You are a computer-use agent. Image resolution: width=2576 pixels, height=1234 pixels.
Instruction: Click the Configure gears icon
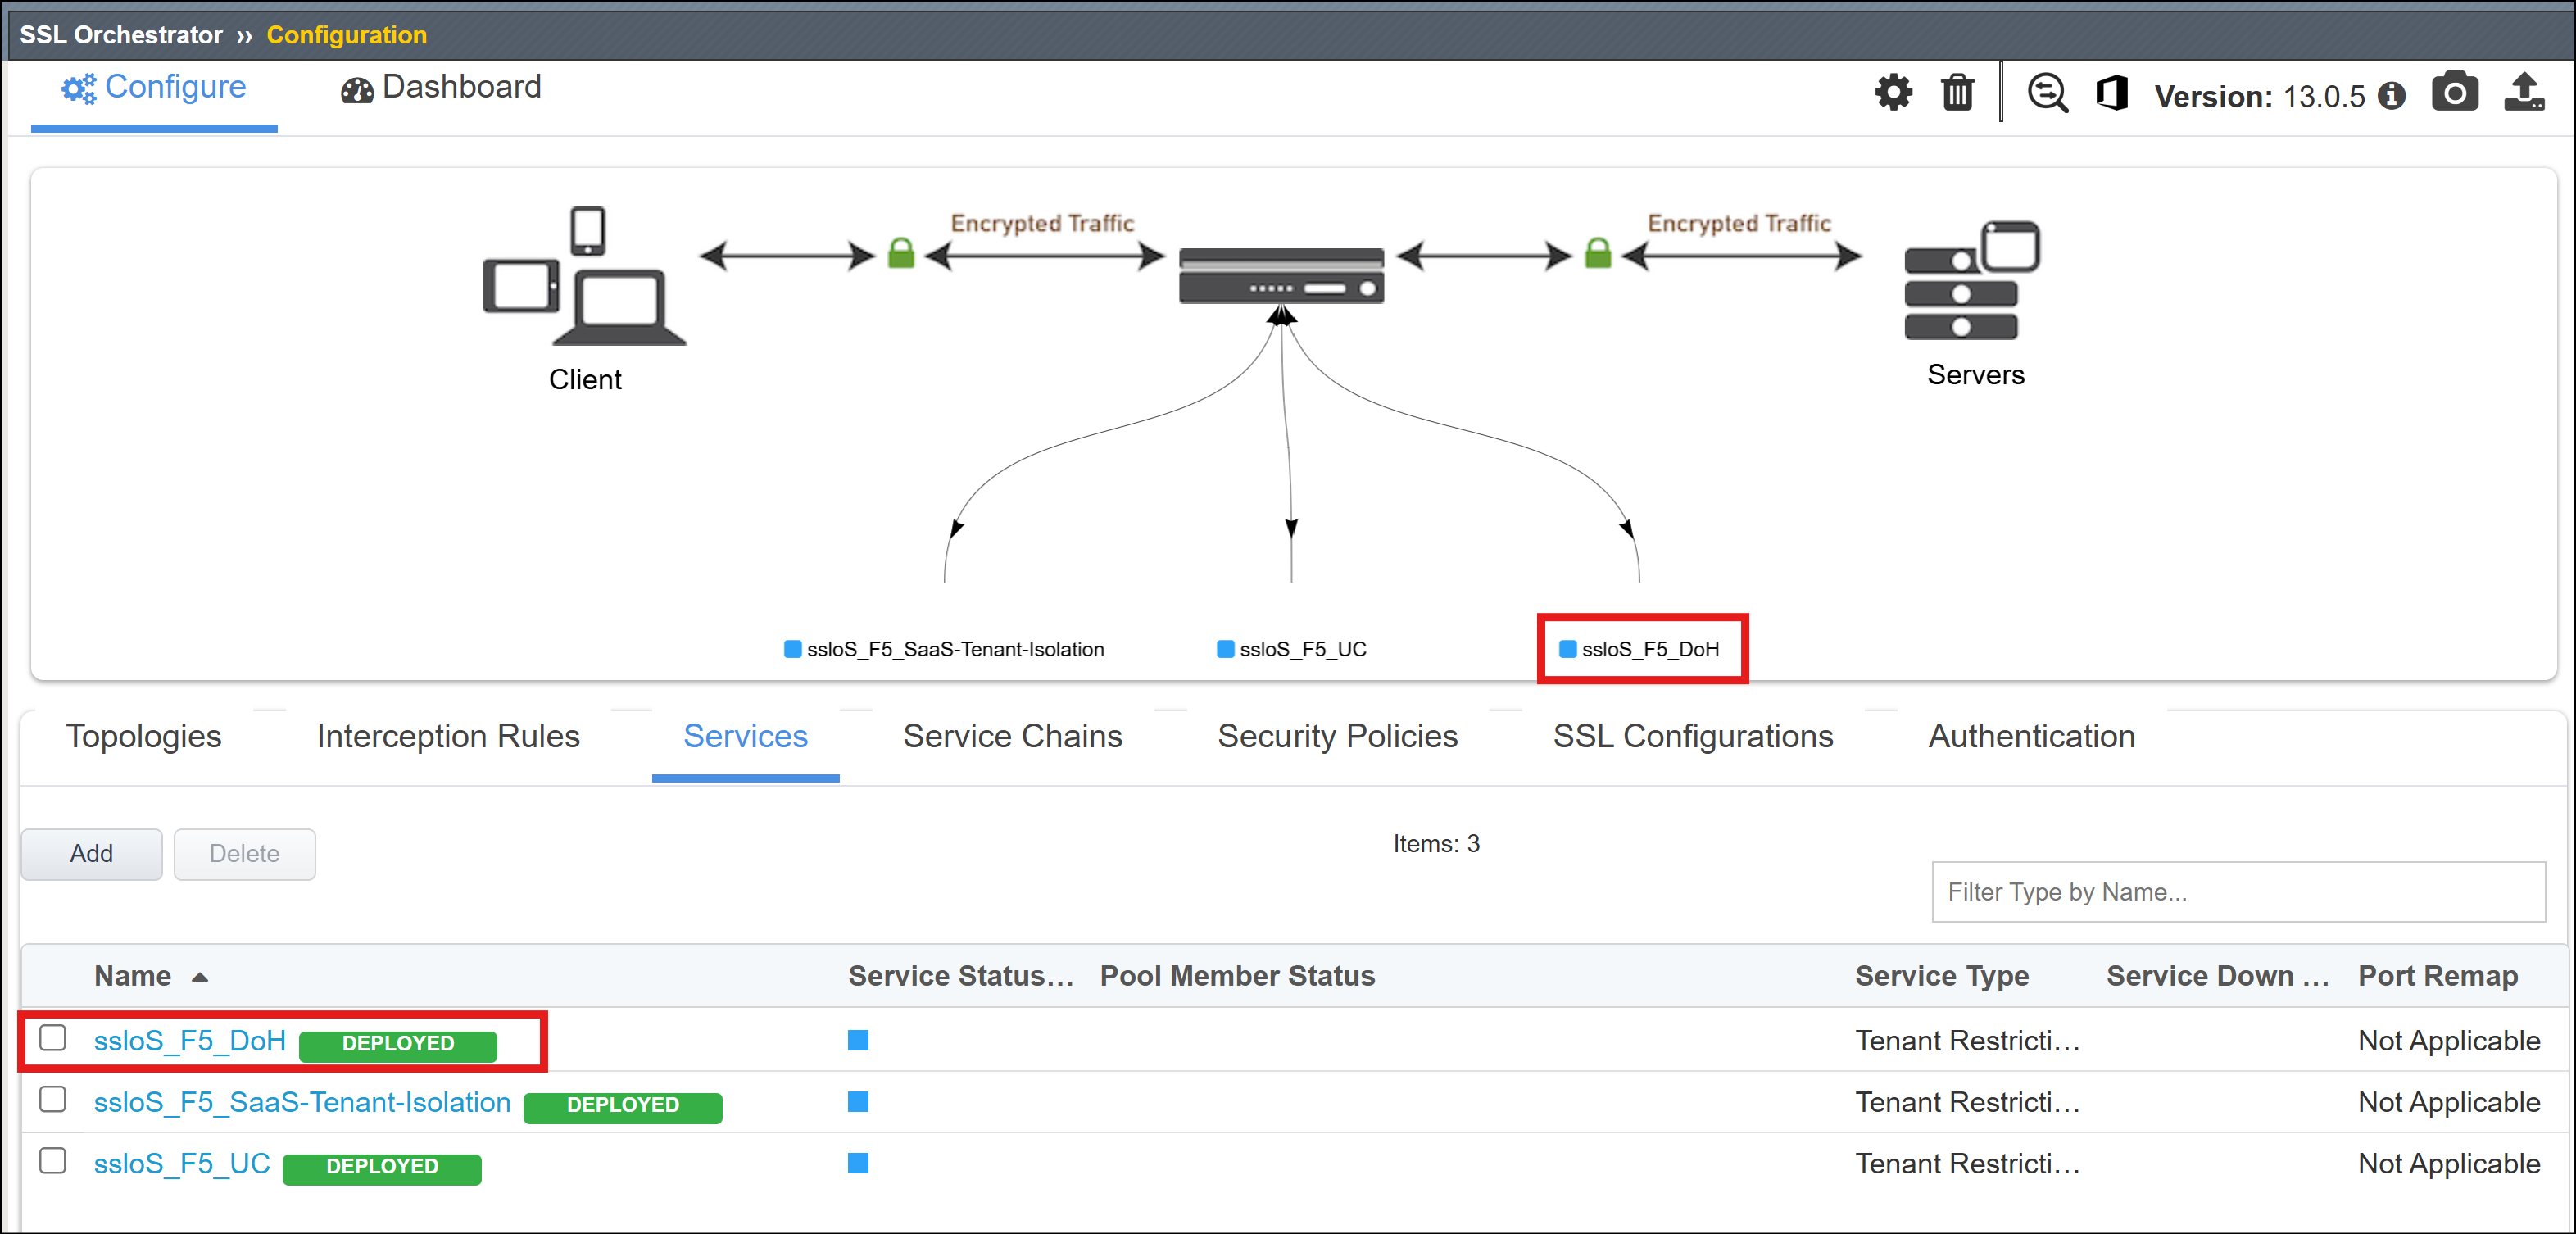click(x=79, y=89)
